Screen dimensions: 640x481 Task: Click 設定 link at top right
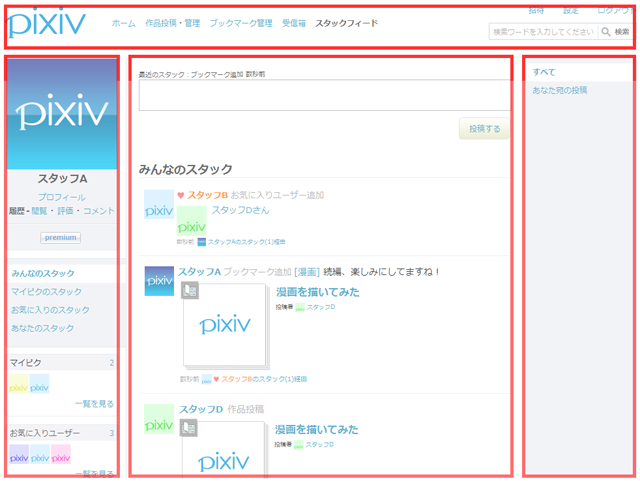571,11
